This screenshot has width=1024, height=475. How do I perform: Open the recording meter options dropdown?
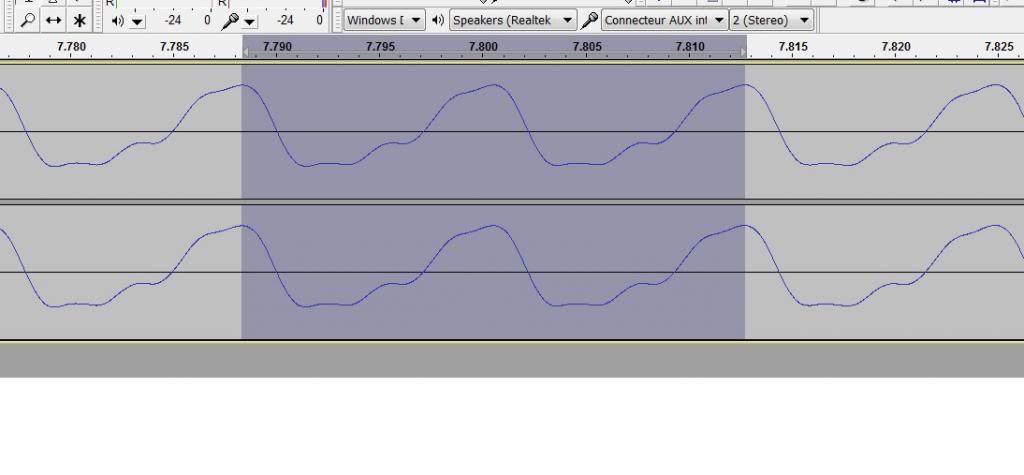coord(250,21)
